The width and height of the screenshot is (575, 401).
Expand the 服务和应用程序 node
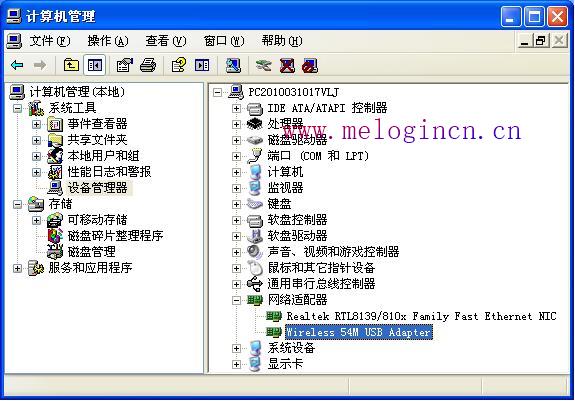18,268
